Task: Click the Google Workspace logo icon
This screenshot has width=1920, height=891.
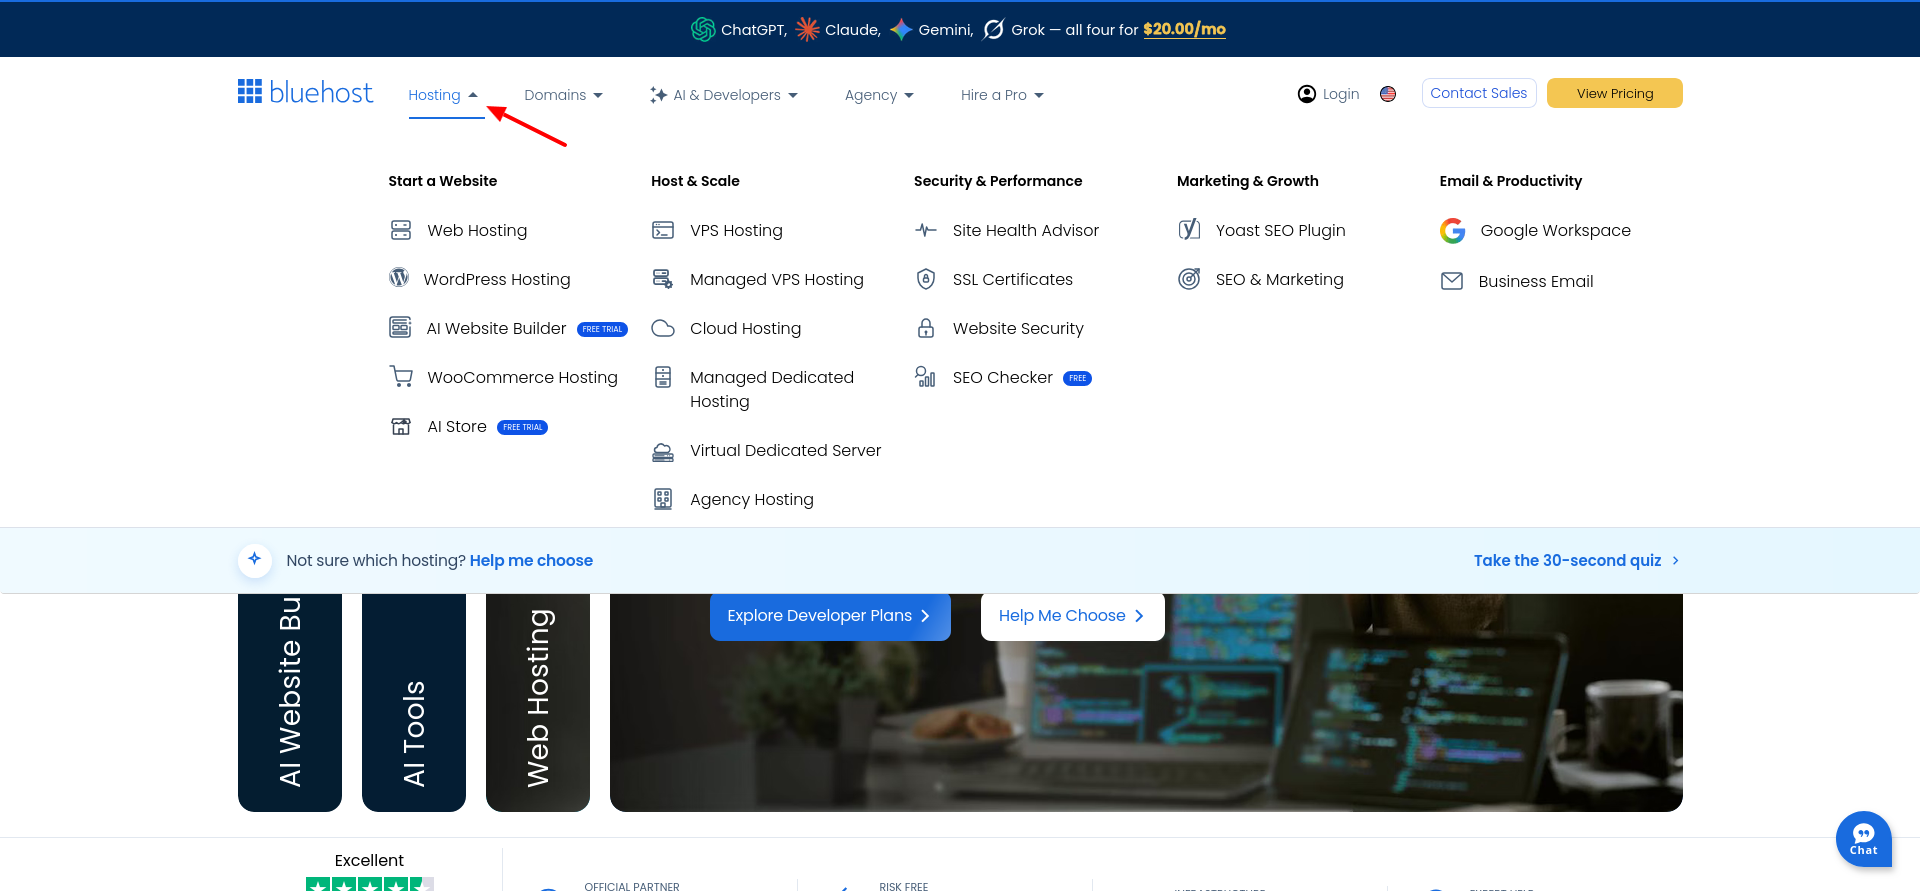Action: click(1453, 231)
